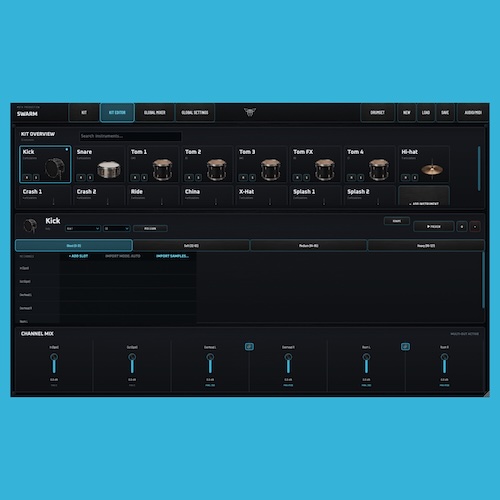Screen dimensions: 500x500
Task: Click the Load button
Action: (x=426, y=113)
